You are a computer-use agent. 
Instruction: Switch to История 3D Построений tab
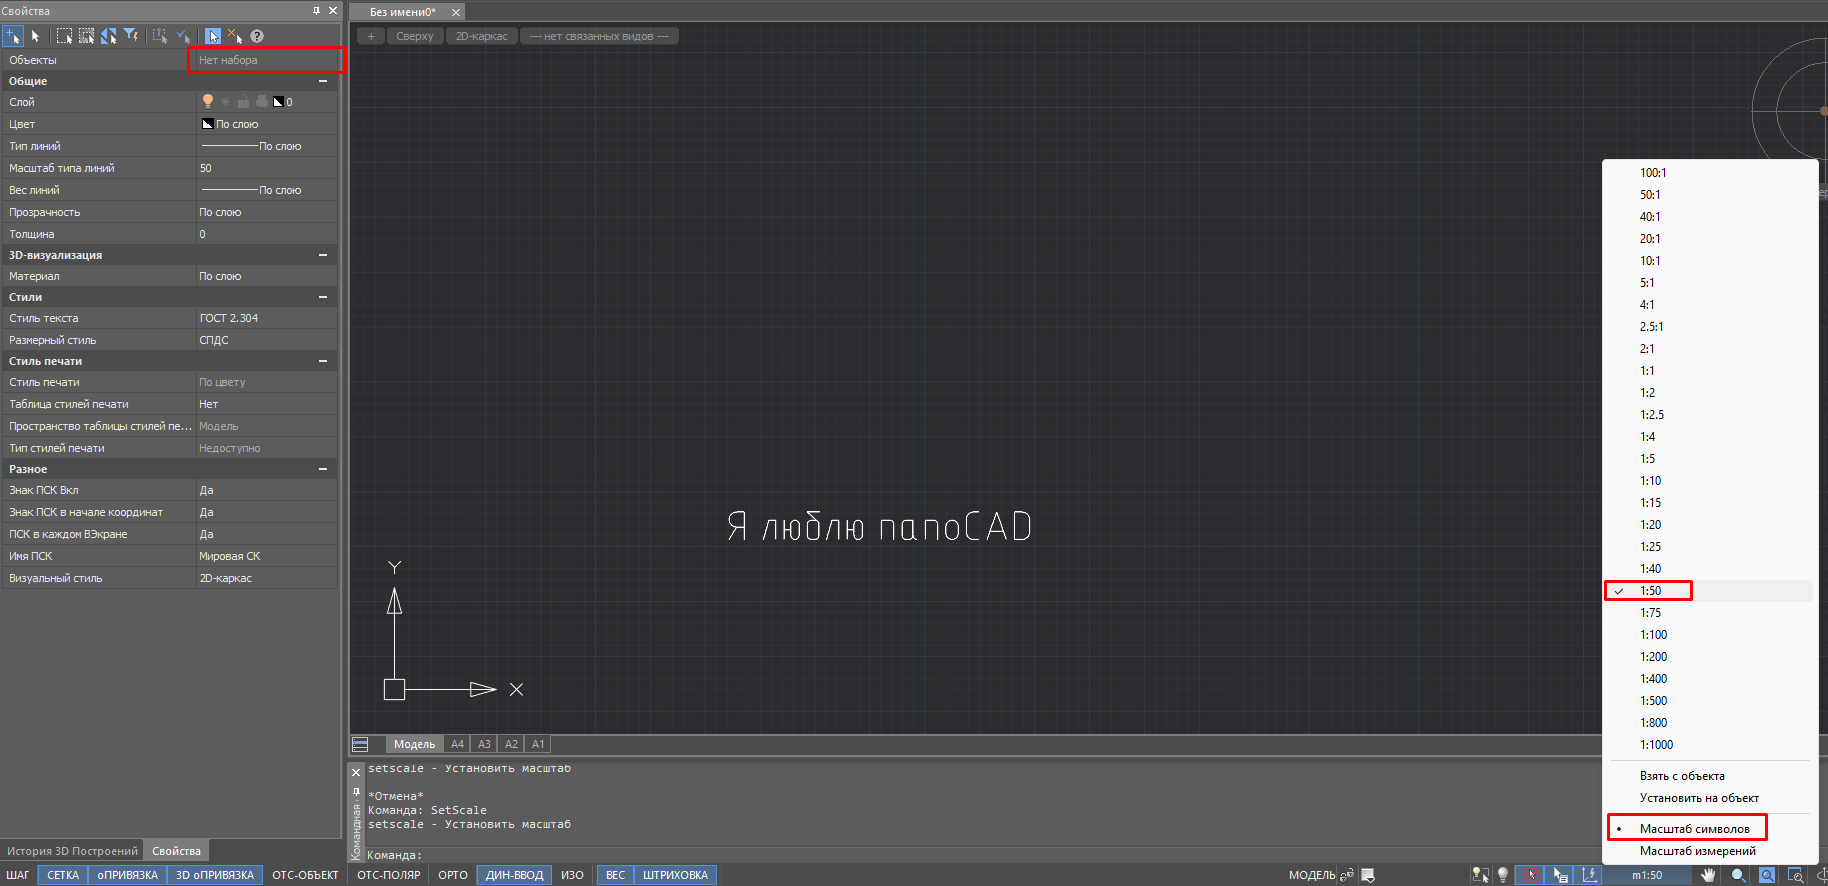click(72, 851)
